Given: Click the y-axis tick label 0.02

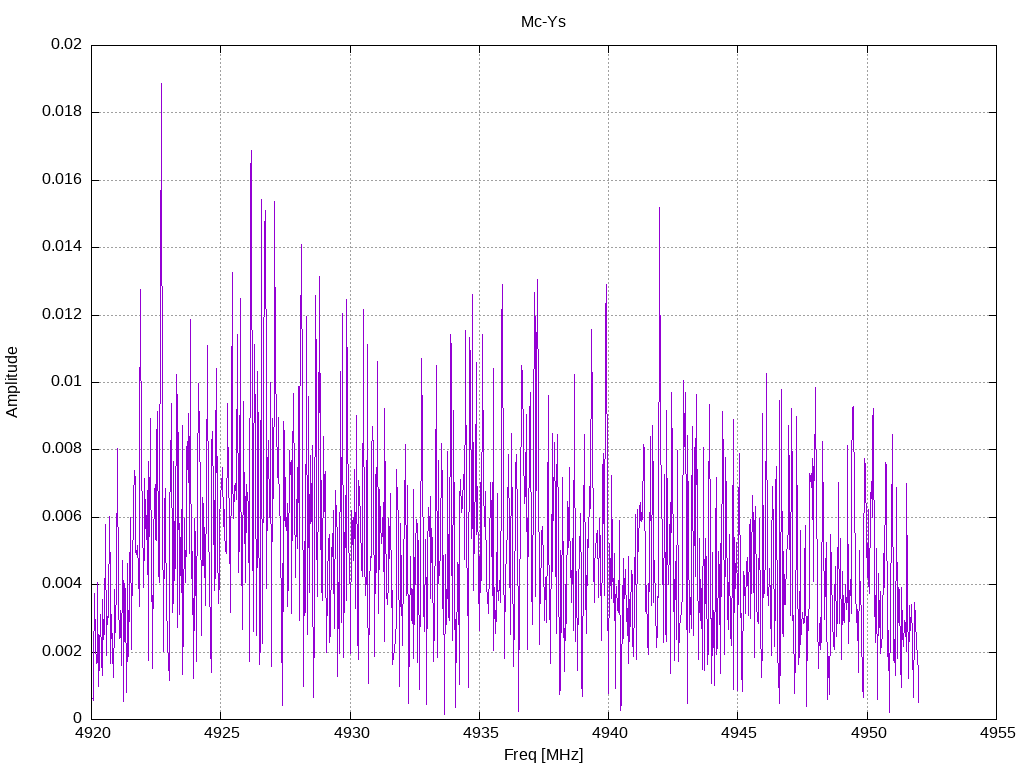Looking at the screenshot, I should (x=67, y=44).
